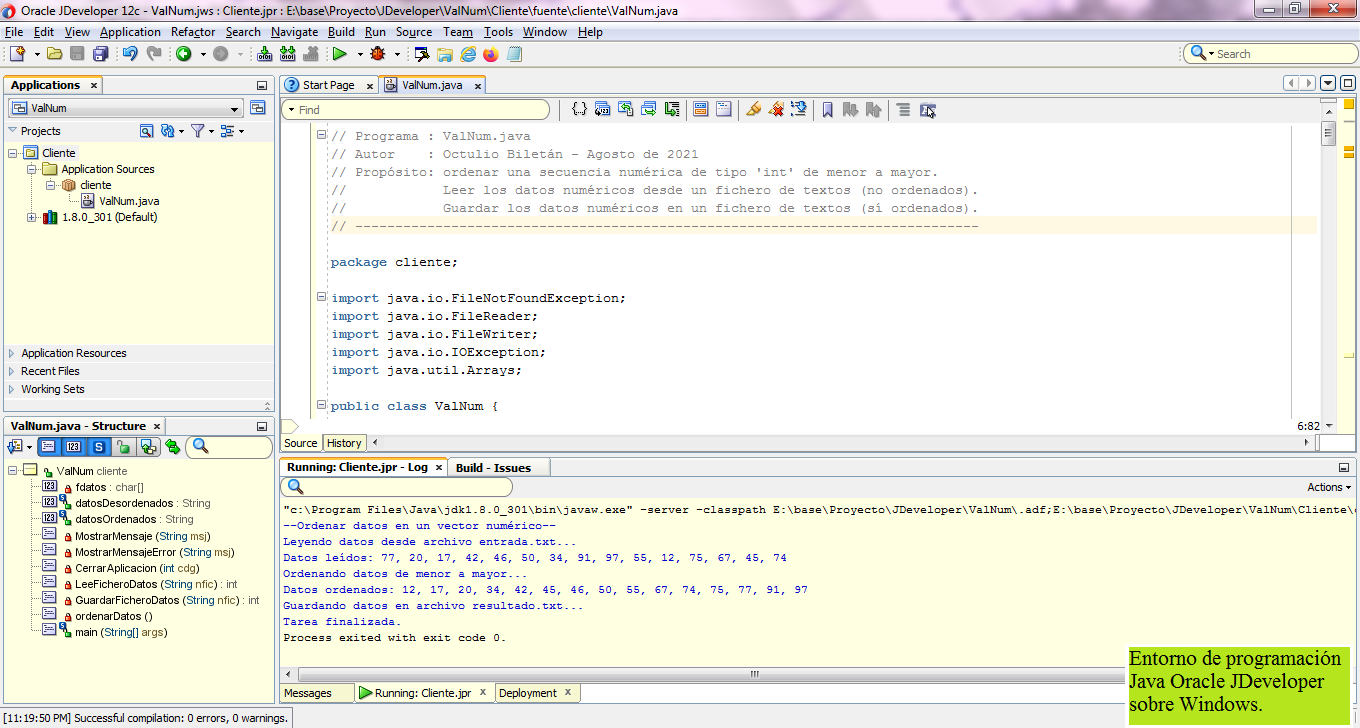This screenshot has width=1360, height=728.
Task: Switch editor to History view
Action: click(344, 443)
